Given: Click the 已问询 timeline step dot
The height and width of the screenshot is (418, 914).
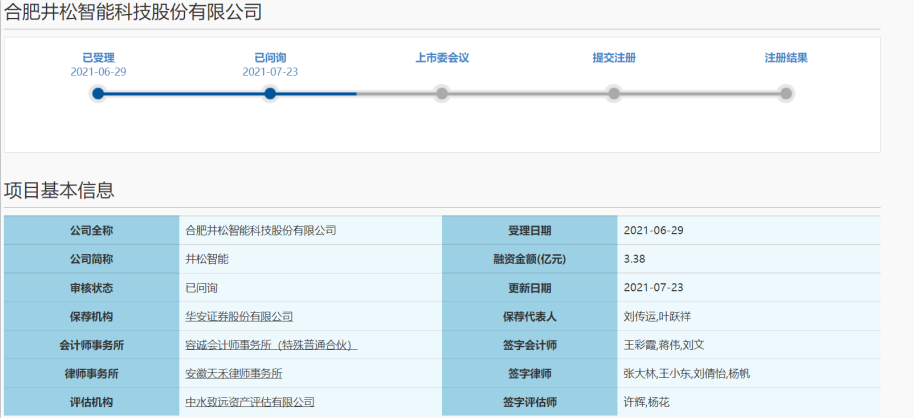Looking at the screenshot, I should (x=270, y=93).
